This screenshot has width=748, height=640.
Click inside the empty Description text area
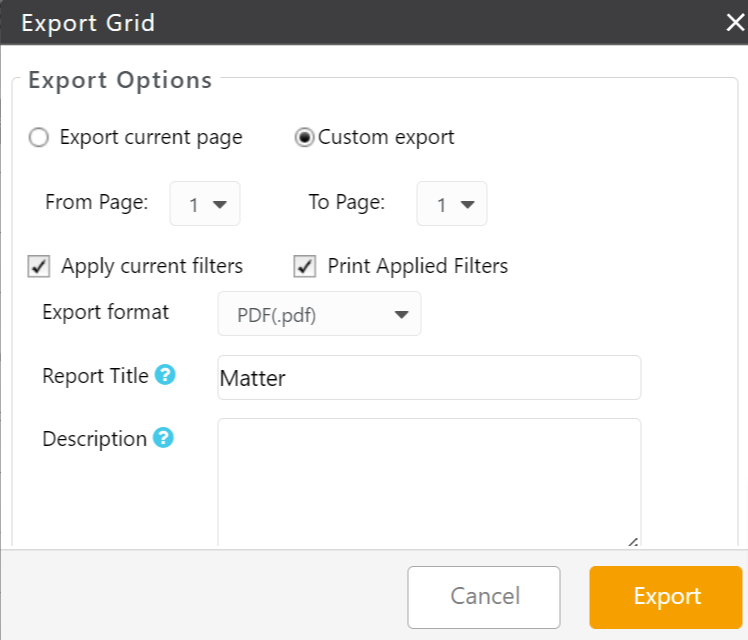428,480
